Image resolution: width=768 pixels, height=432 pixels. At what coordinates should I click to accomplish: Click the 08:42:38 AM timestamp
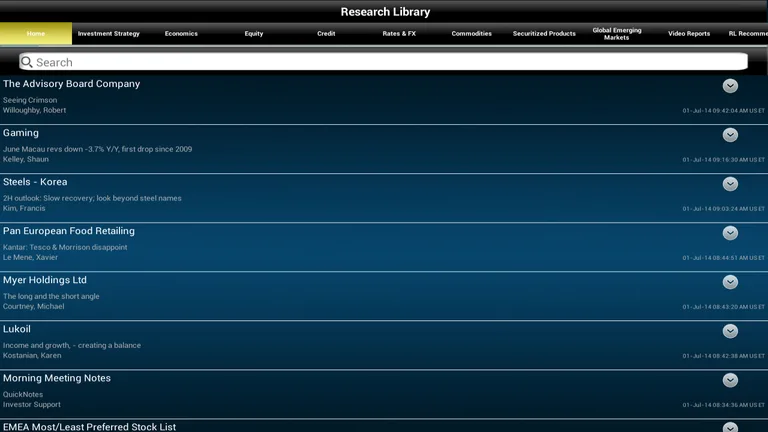pyautogui.click(x=723, y=356)
